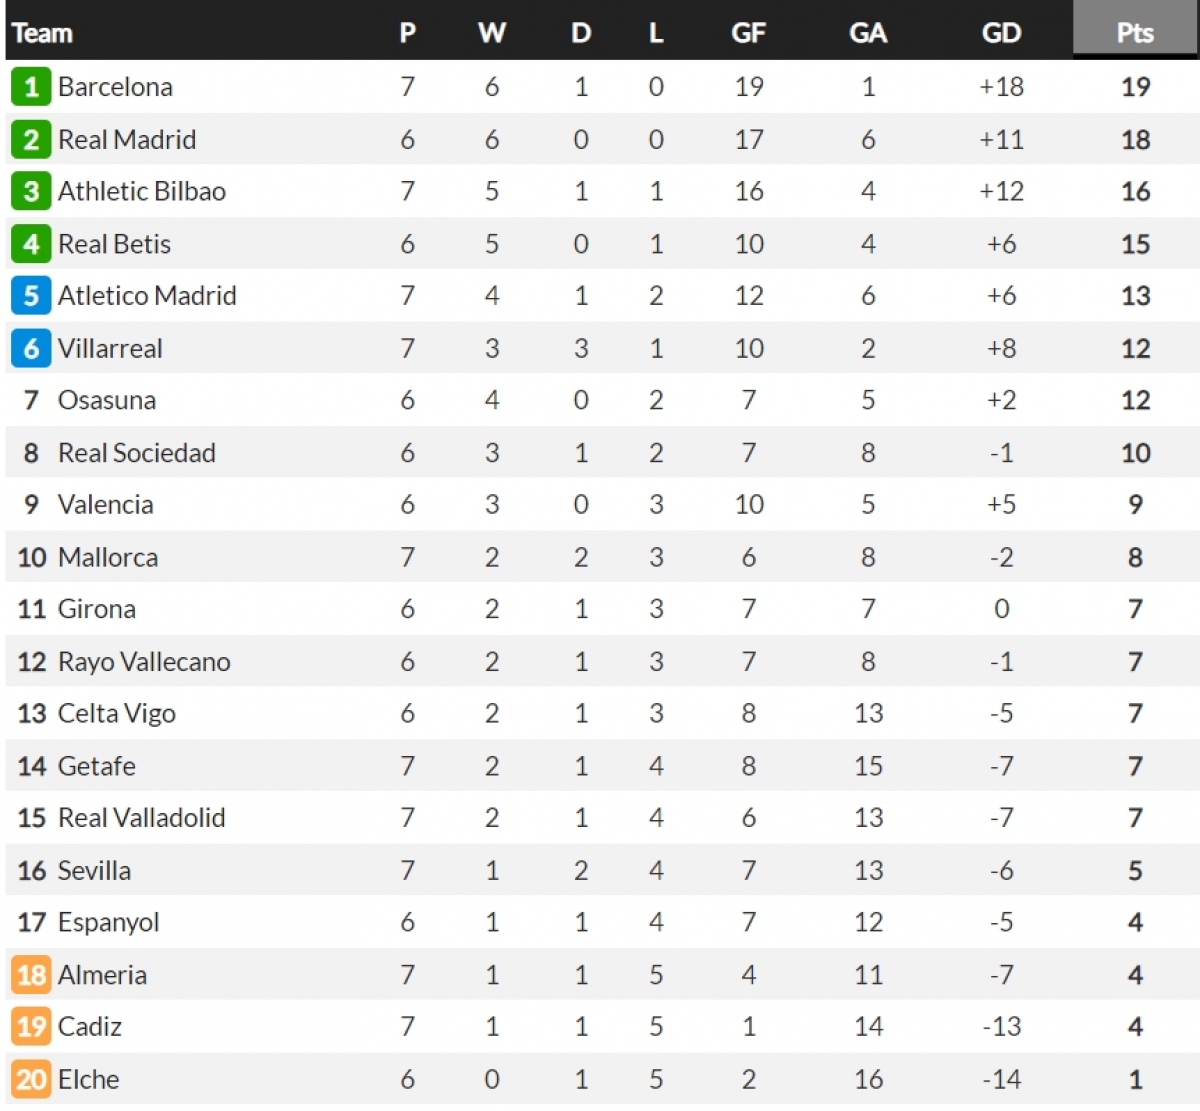Sort table by the Pts column header
Viewport: 1200px width, 1111px height.
(1135, 30)
